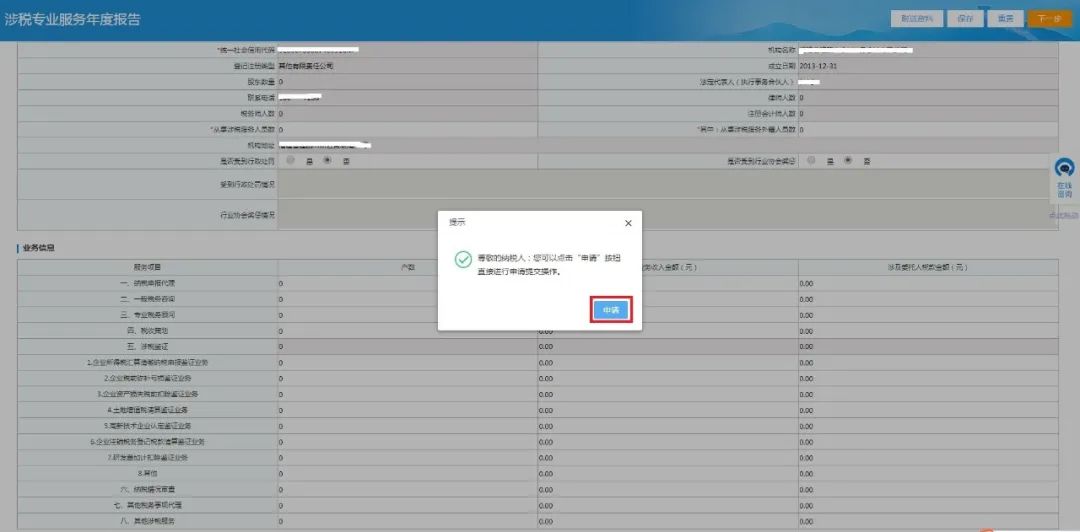Click the green checkmark success icon
The width and height of the screenshot is (1080, 532).
click(463, 260)
